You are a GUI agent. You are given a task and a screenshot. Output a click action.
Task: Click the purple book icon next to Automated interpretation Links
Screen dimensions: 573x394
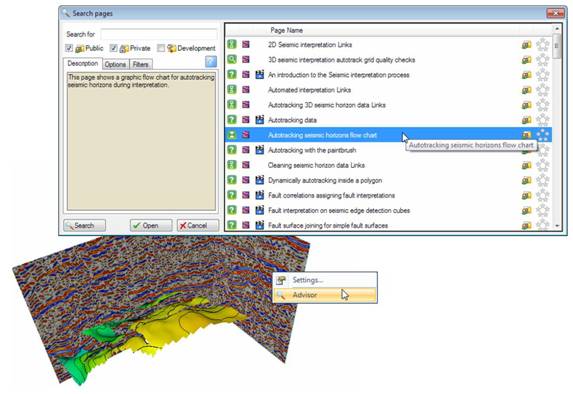click(x=246, y=90)
